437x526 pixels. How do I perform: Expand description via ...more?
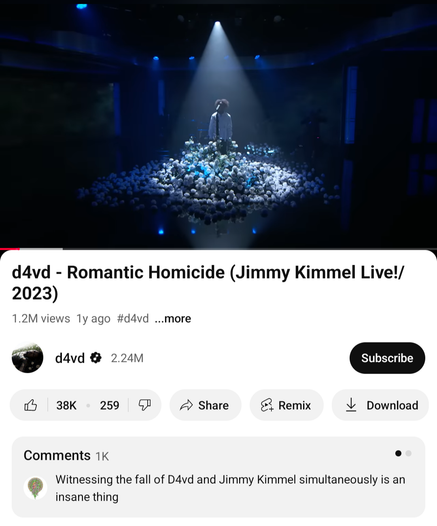173,318
